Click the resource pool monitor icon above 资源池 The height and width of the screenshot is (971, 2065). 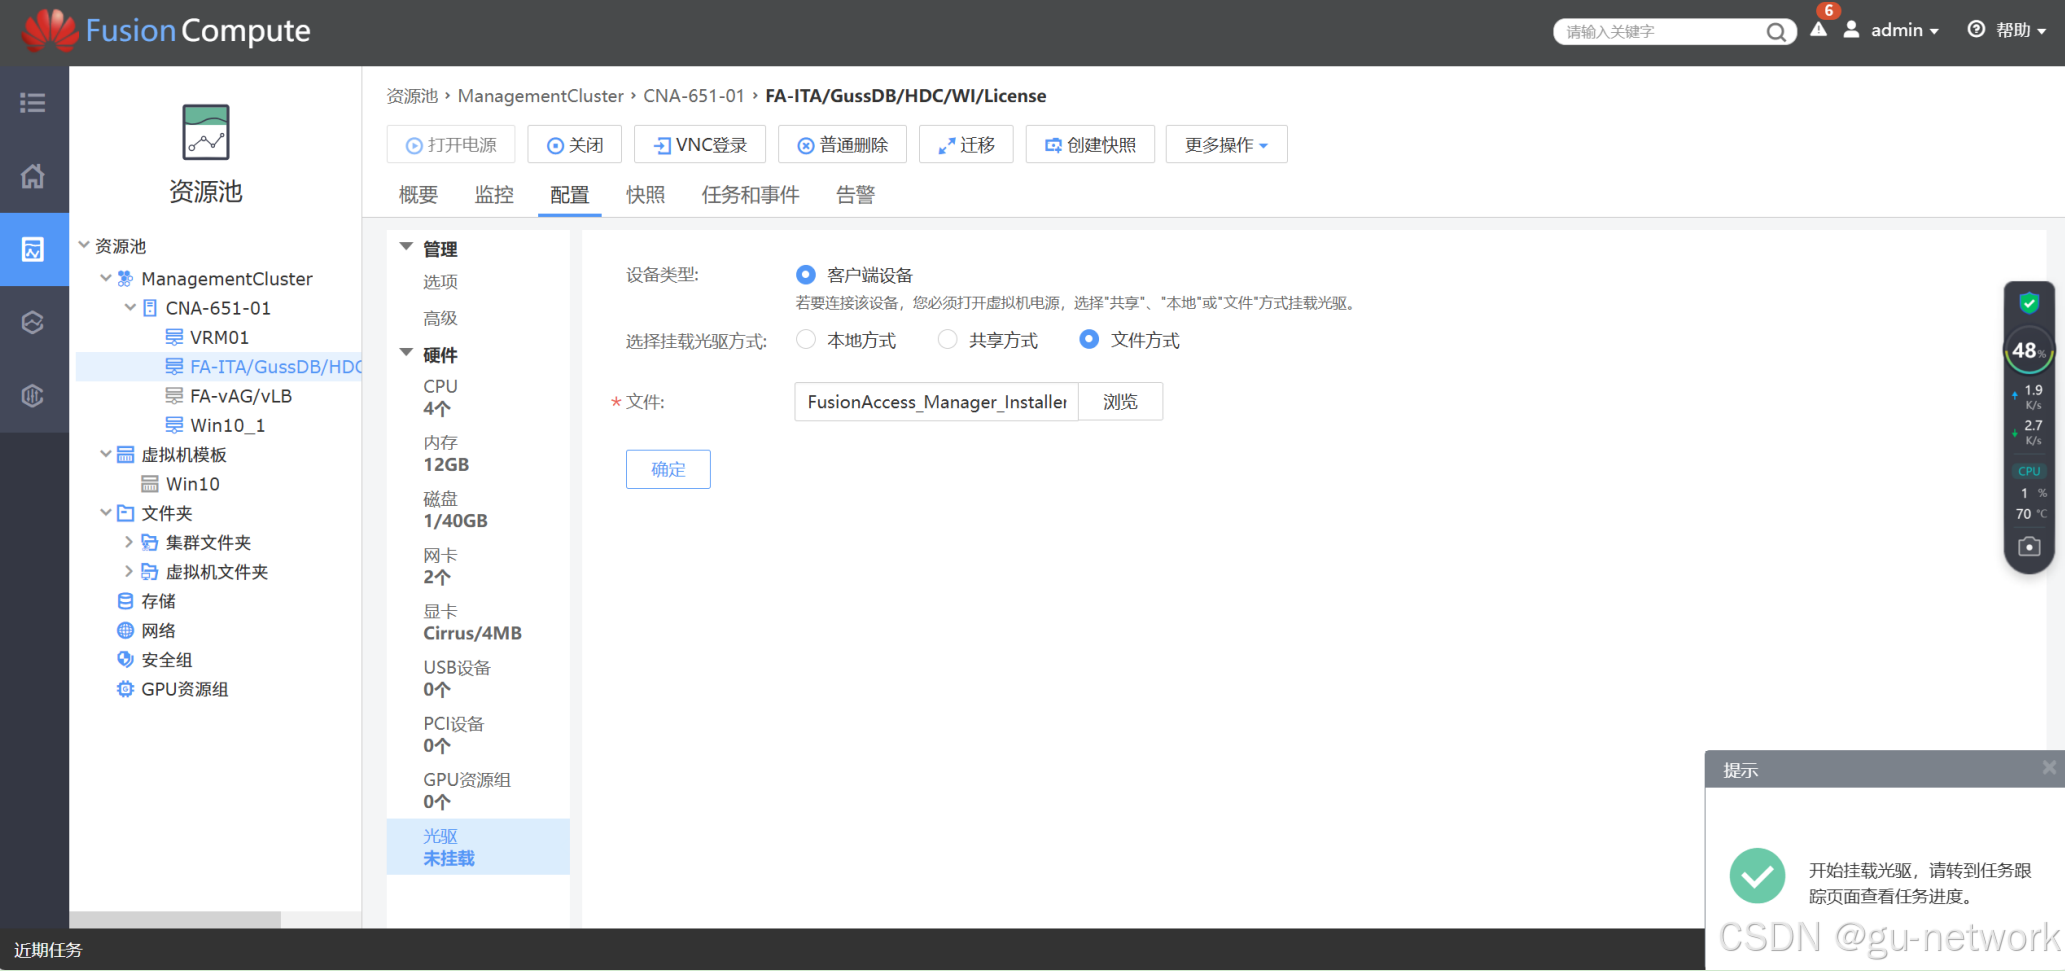tap(206, 132)
